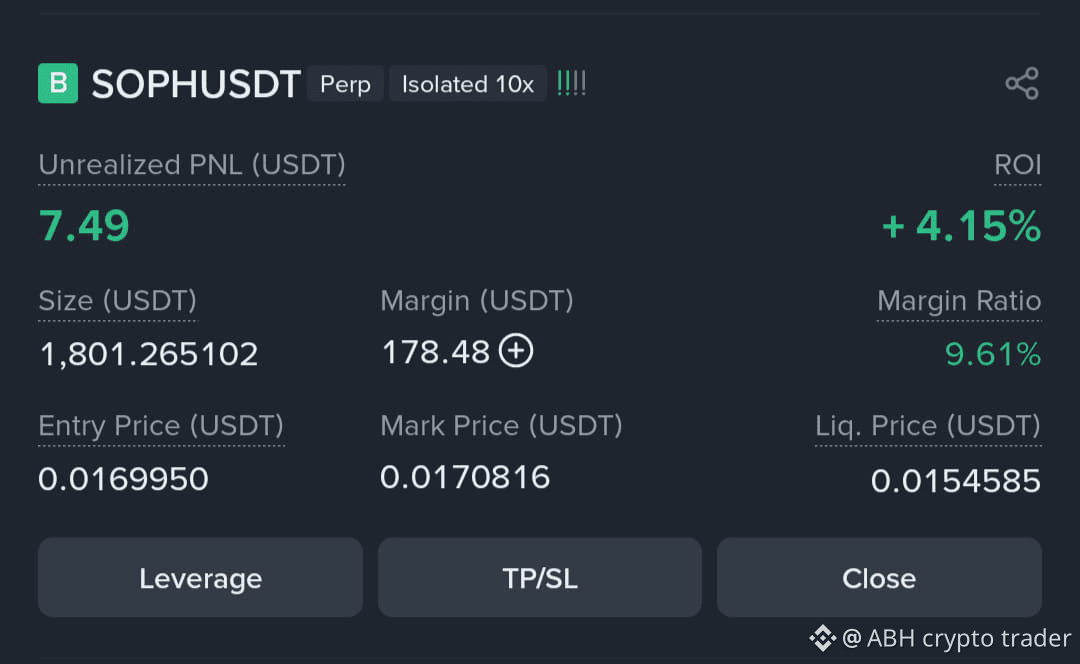
Task: Toggle the Entry Price (USDT) label
Action: 161,425
